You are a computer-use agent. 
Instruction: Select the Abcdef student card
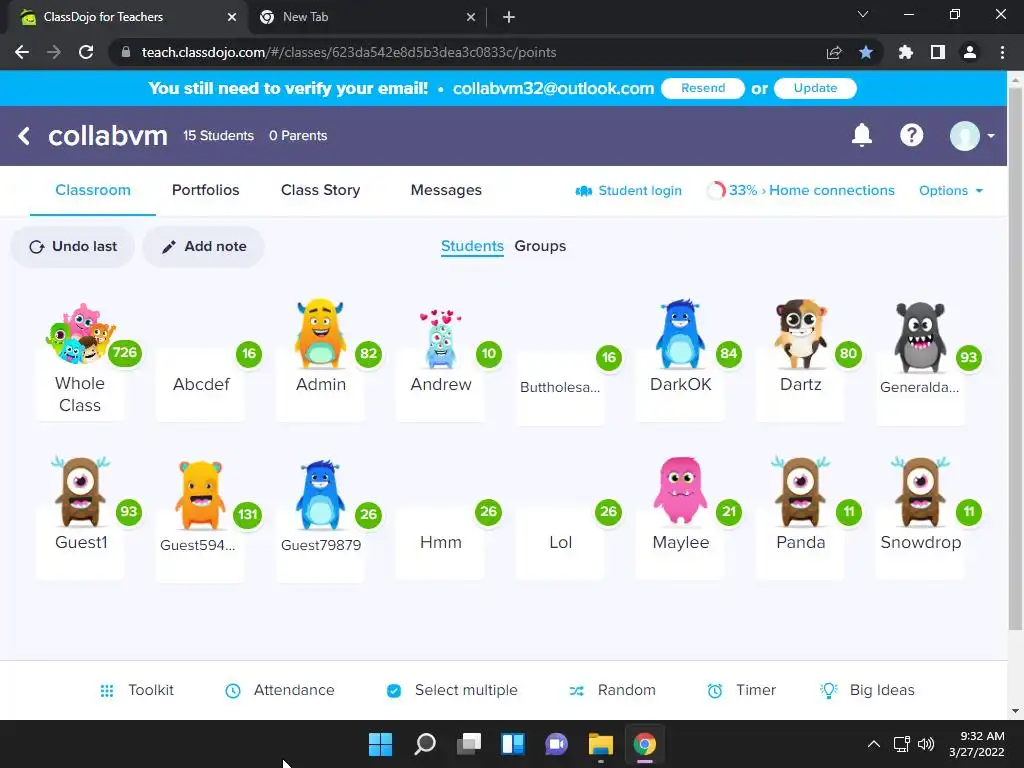click(x=201, y=384)
